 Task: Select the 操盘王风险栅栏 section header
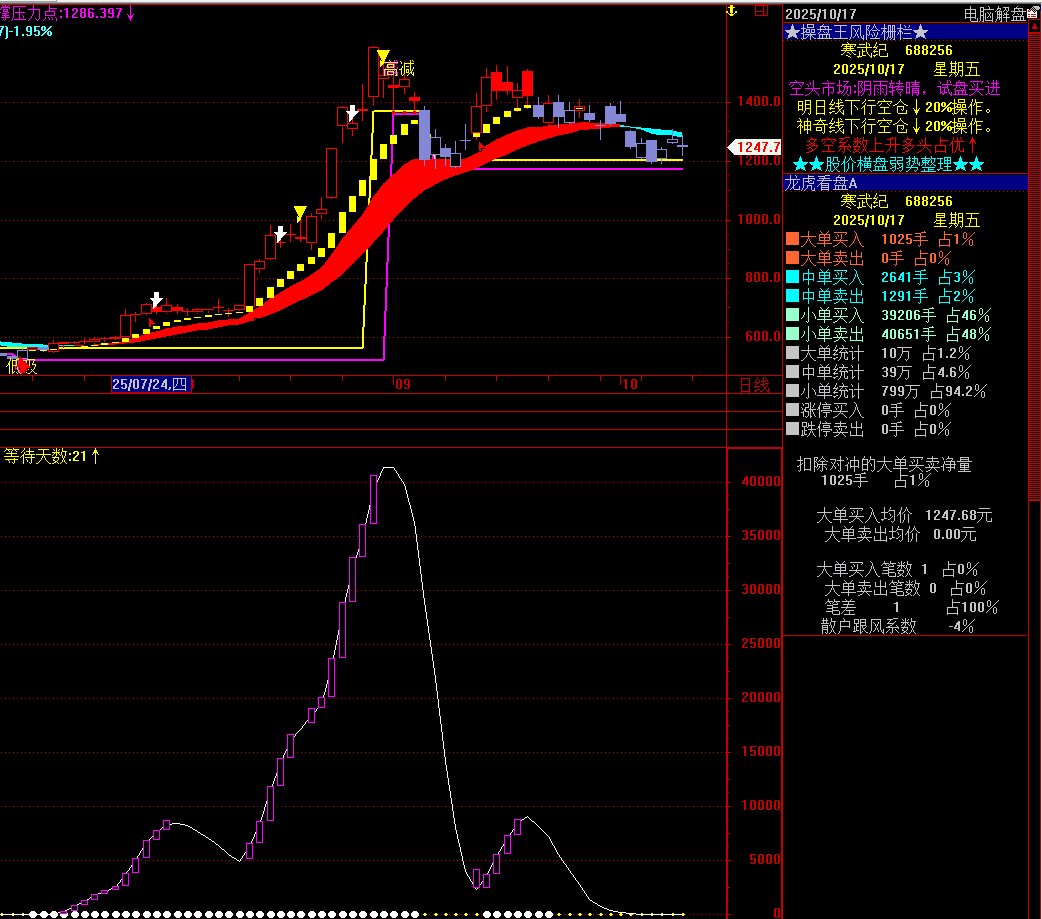click(857, 32)
